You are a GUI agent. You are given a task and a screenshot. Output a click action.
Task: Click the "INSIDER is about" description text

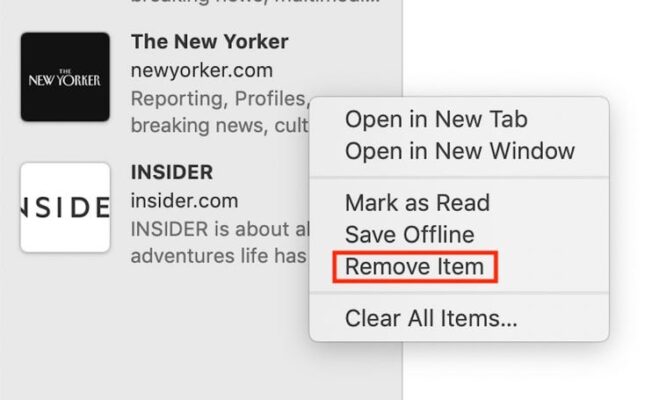click(x=220, y=229)
